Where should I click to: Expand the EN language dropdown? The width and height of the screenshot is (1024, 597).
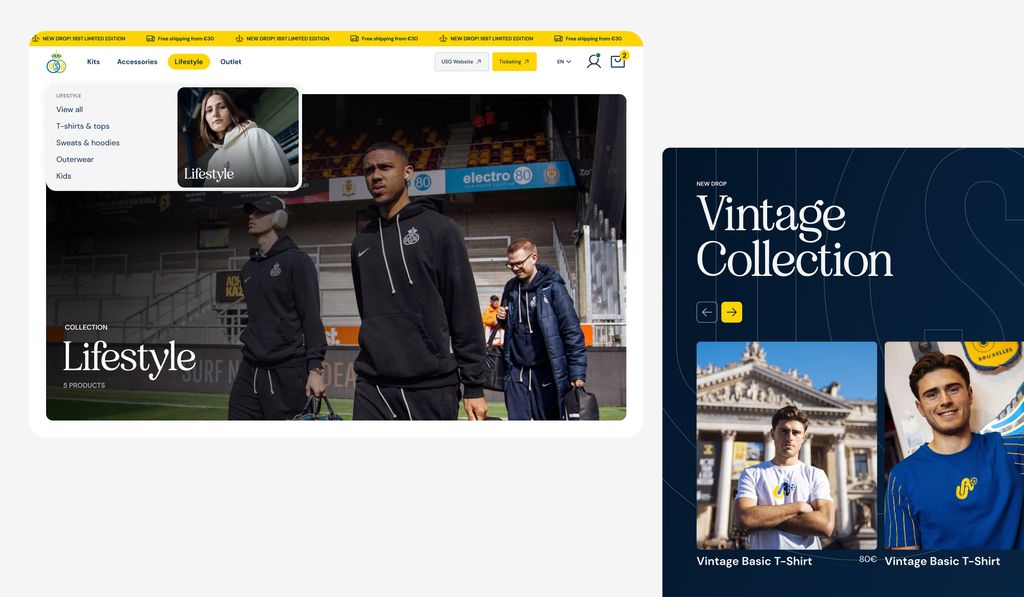[x=564, y=62]
